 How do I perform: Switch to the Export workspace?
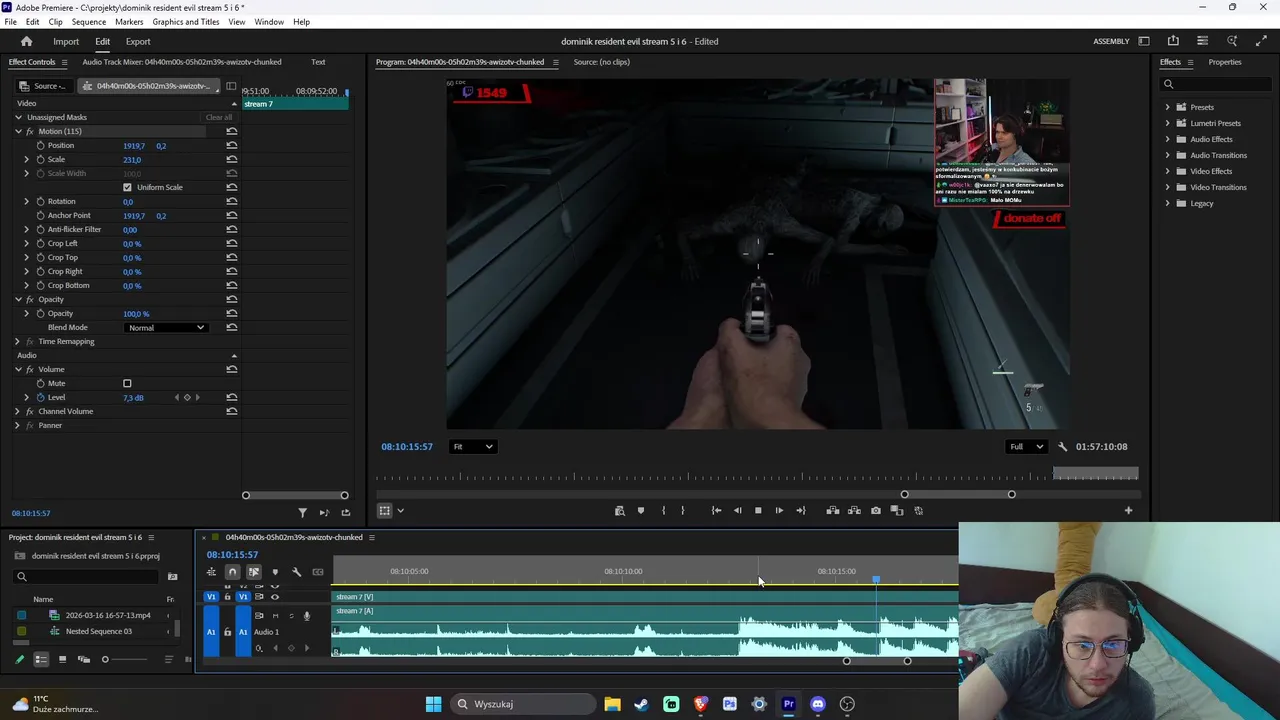point(138,42)
